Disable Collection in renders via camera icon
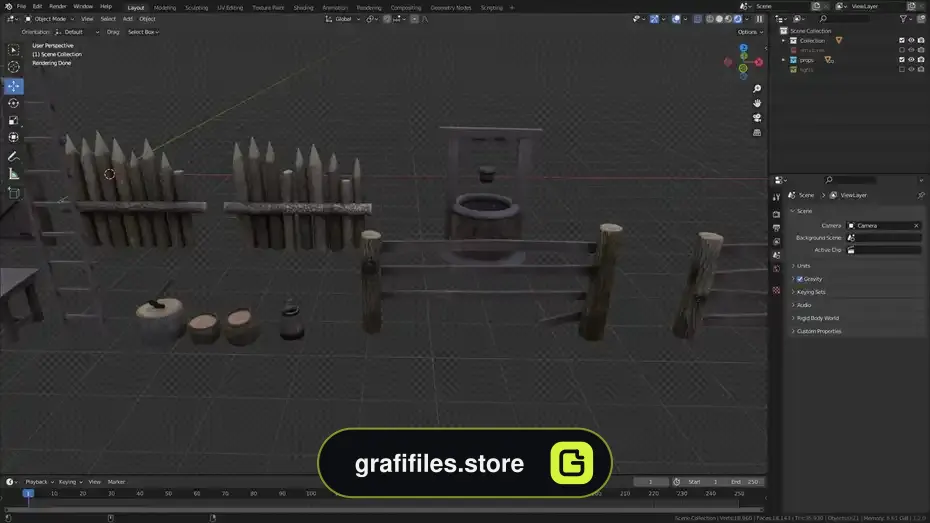 coord(921,40)
